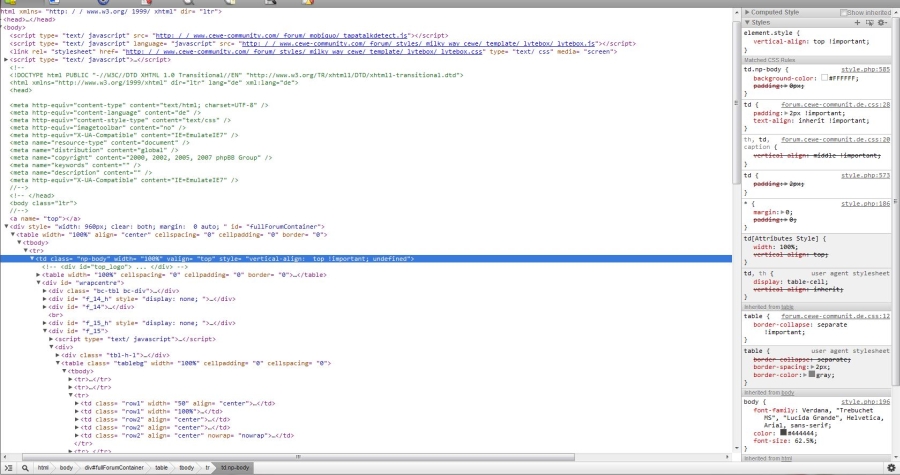Select the tbody breadcrumb item
900x475 pixels.
tap(187, 467)
